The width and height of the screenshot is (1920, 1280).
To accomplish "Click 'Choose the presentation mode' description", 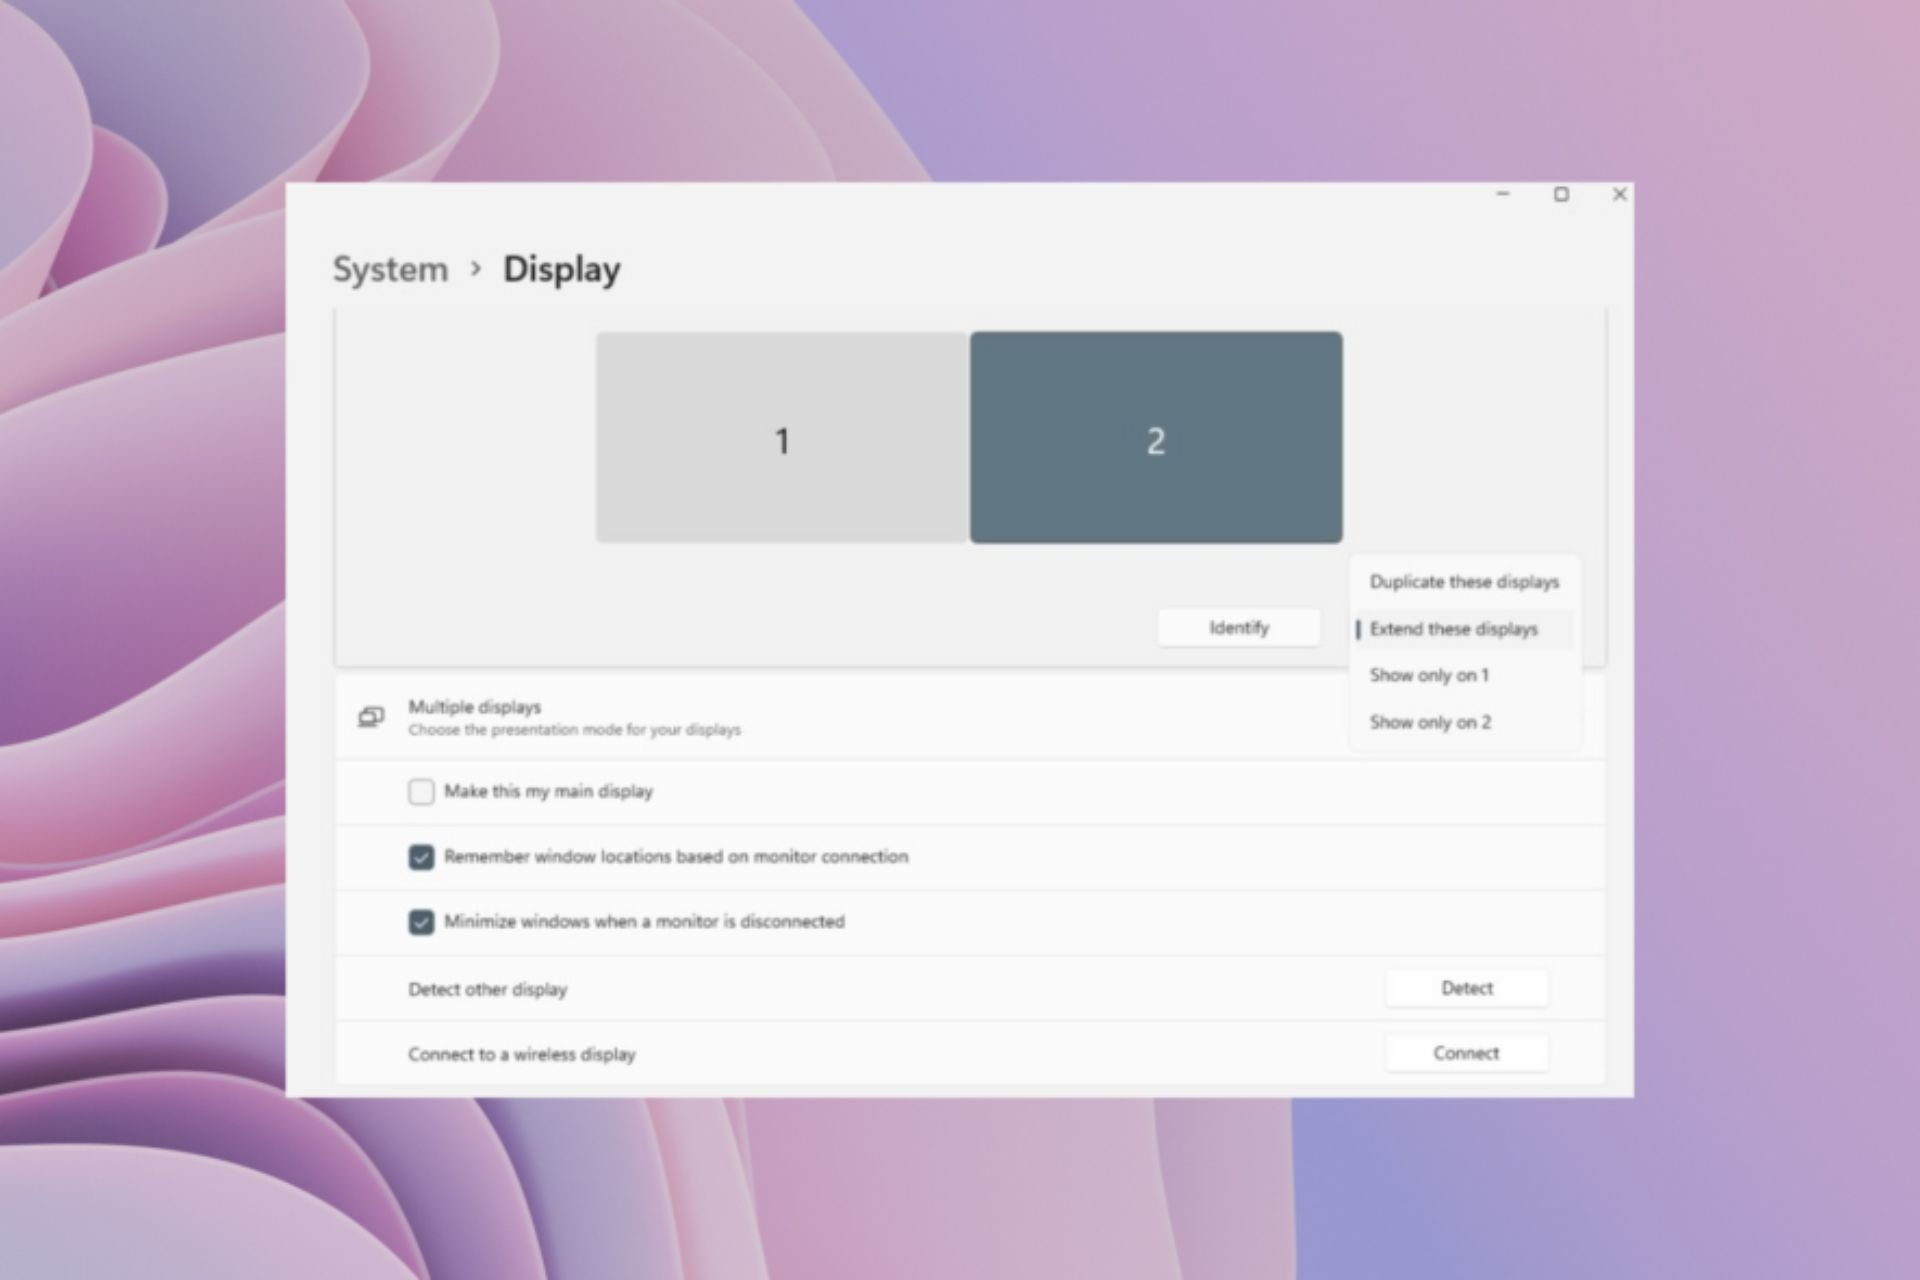I will [574, 730].
